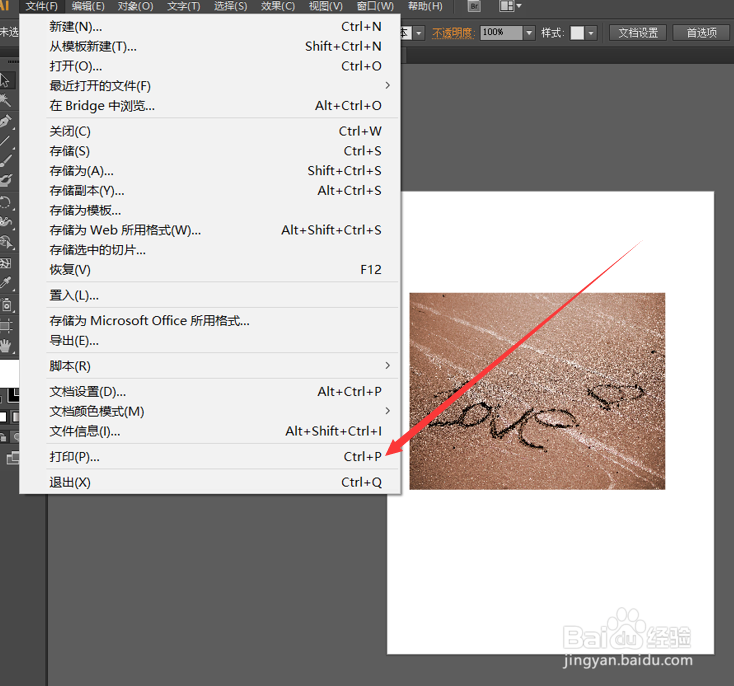Select the Line Segment tool
This screenshot has width=734, height=686.
[6, 141]
